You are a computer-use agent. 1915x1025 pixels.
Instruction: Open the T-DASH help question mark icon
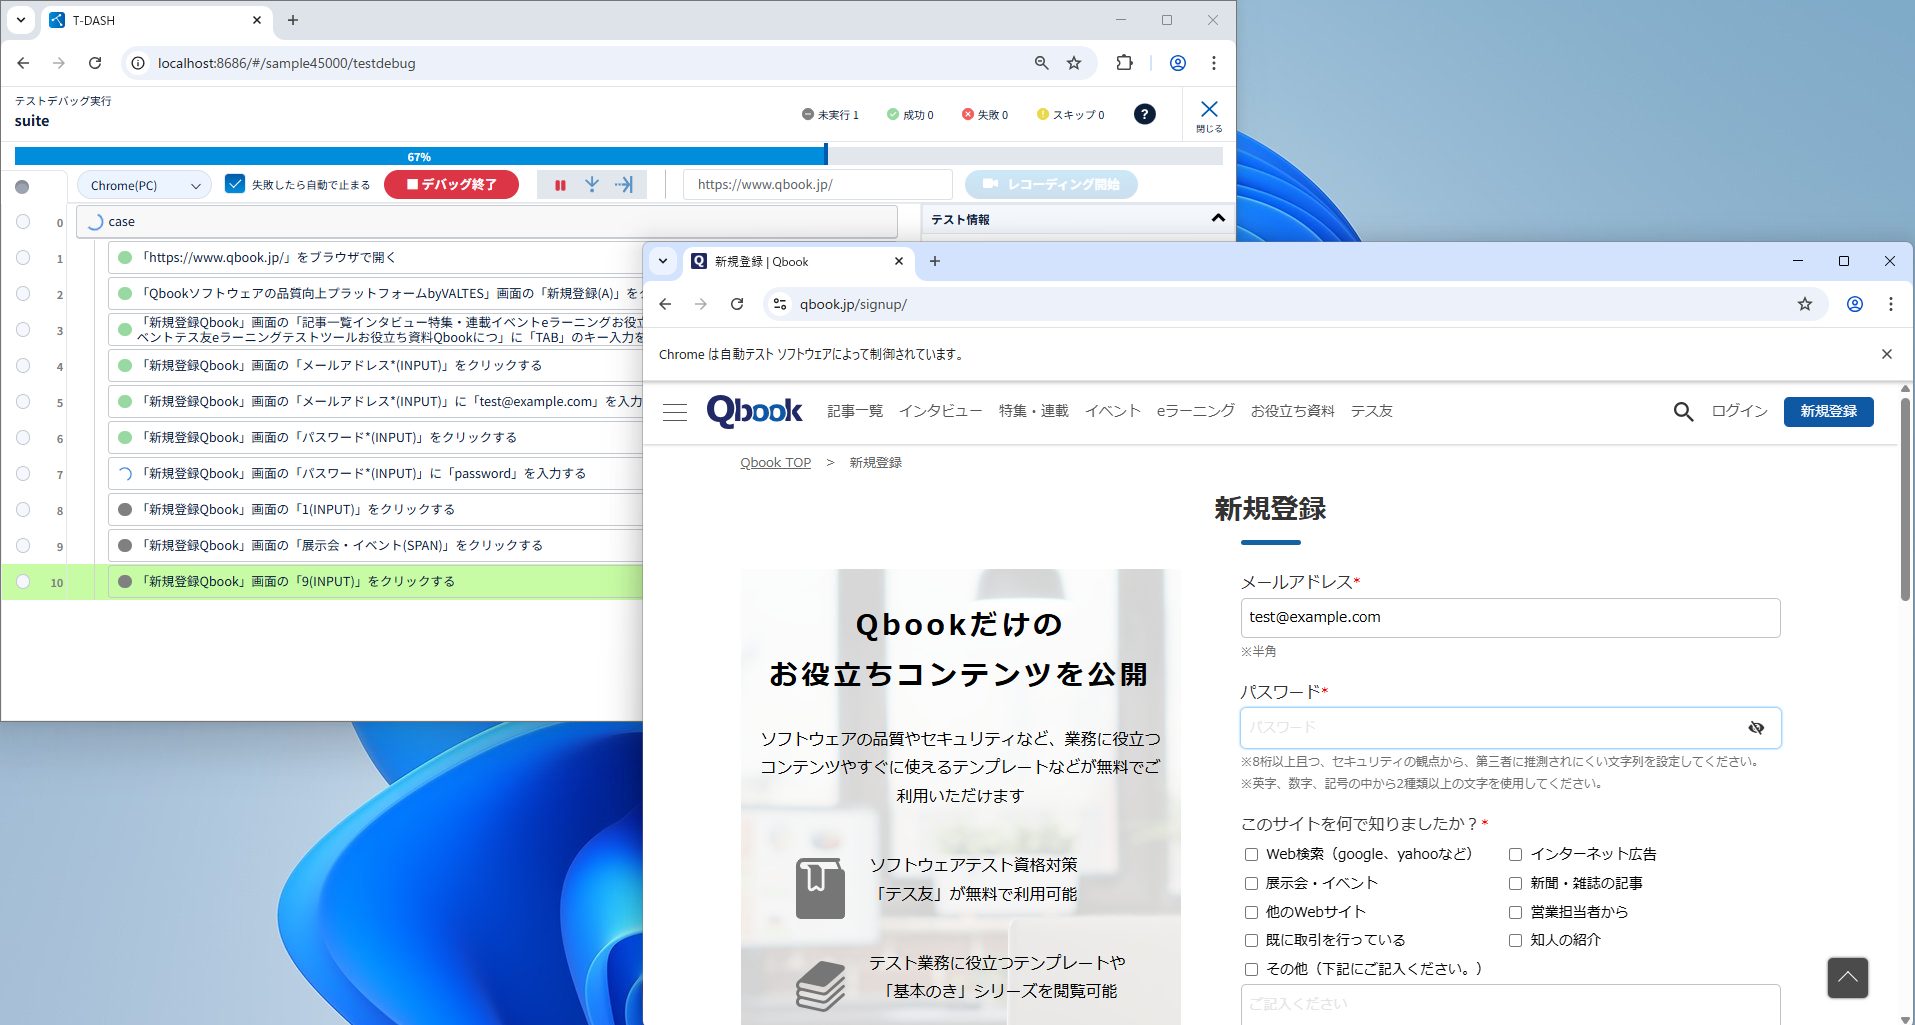point(1144,114)
